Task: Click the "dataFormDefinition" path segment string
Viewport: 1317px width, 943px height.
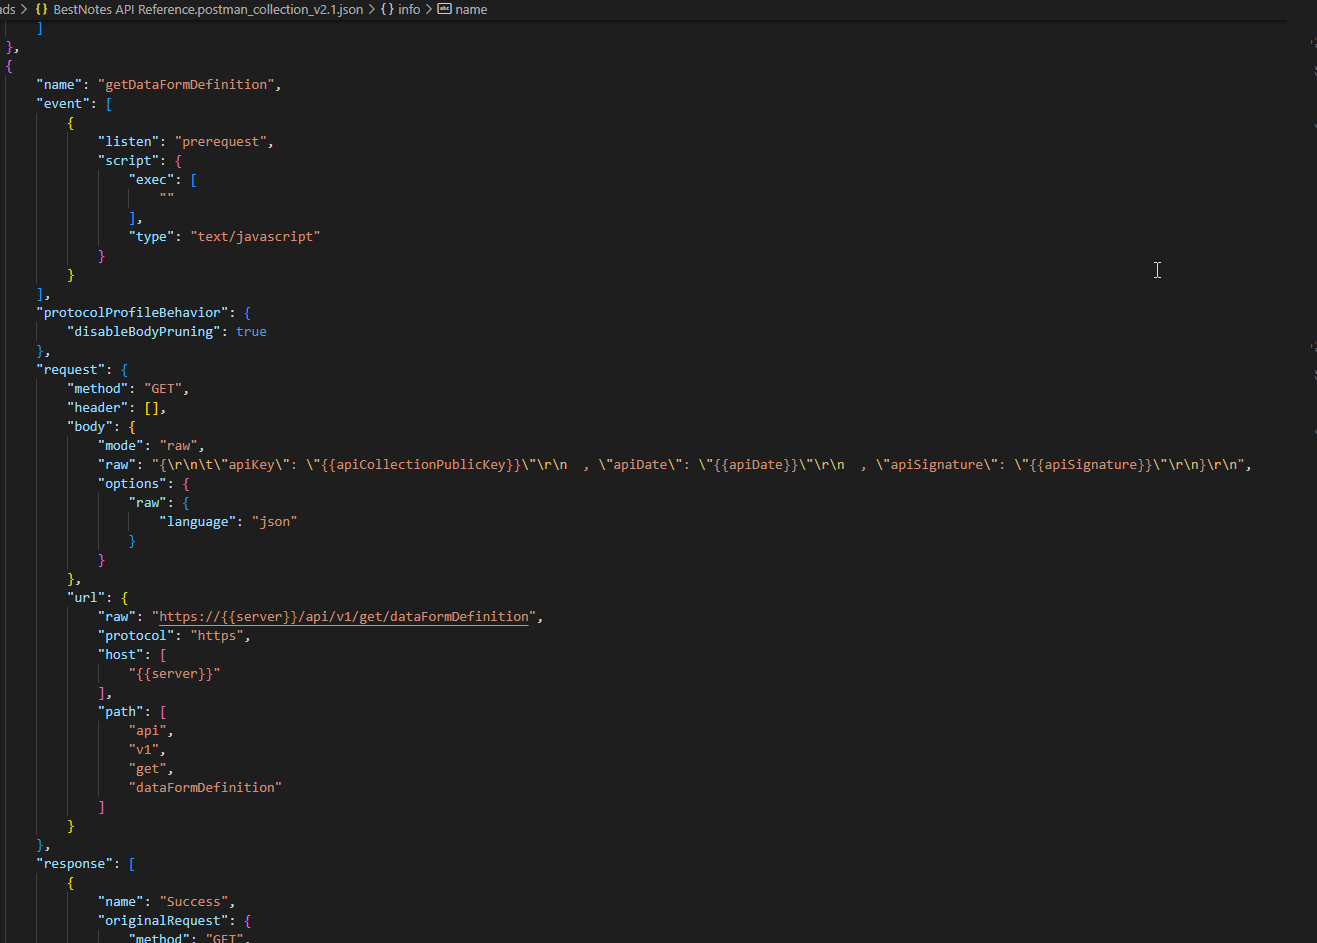Action: pyautogui.click(x=204, y=787)
